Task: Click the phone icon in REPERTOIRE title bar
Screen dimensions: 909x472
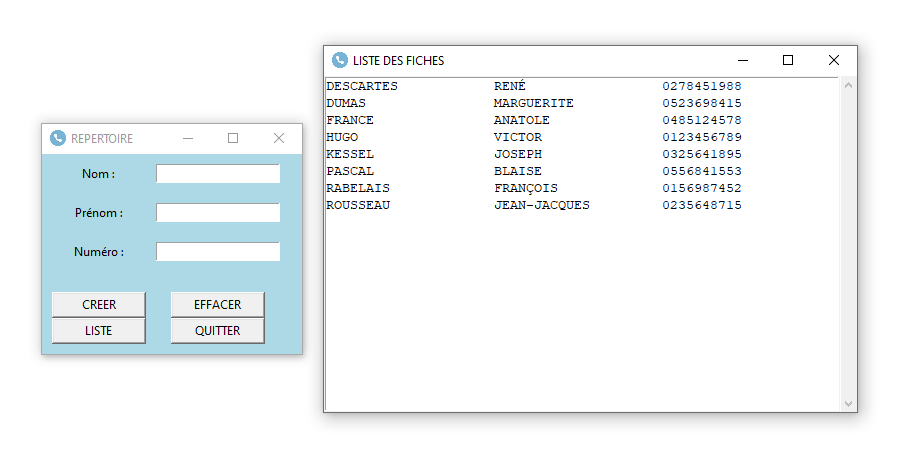Action: click(58, 139)
